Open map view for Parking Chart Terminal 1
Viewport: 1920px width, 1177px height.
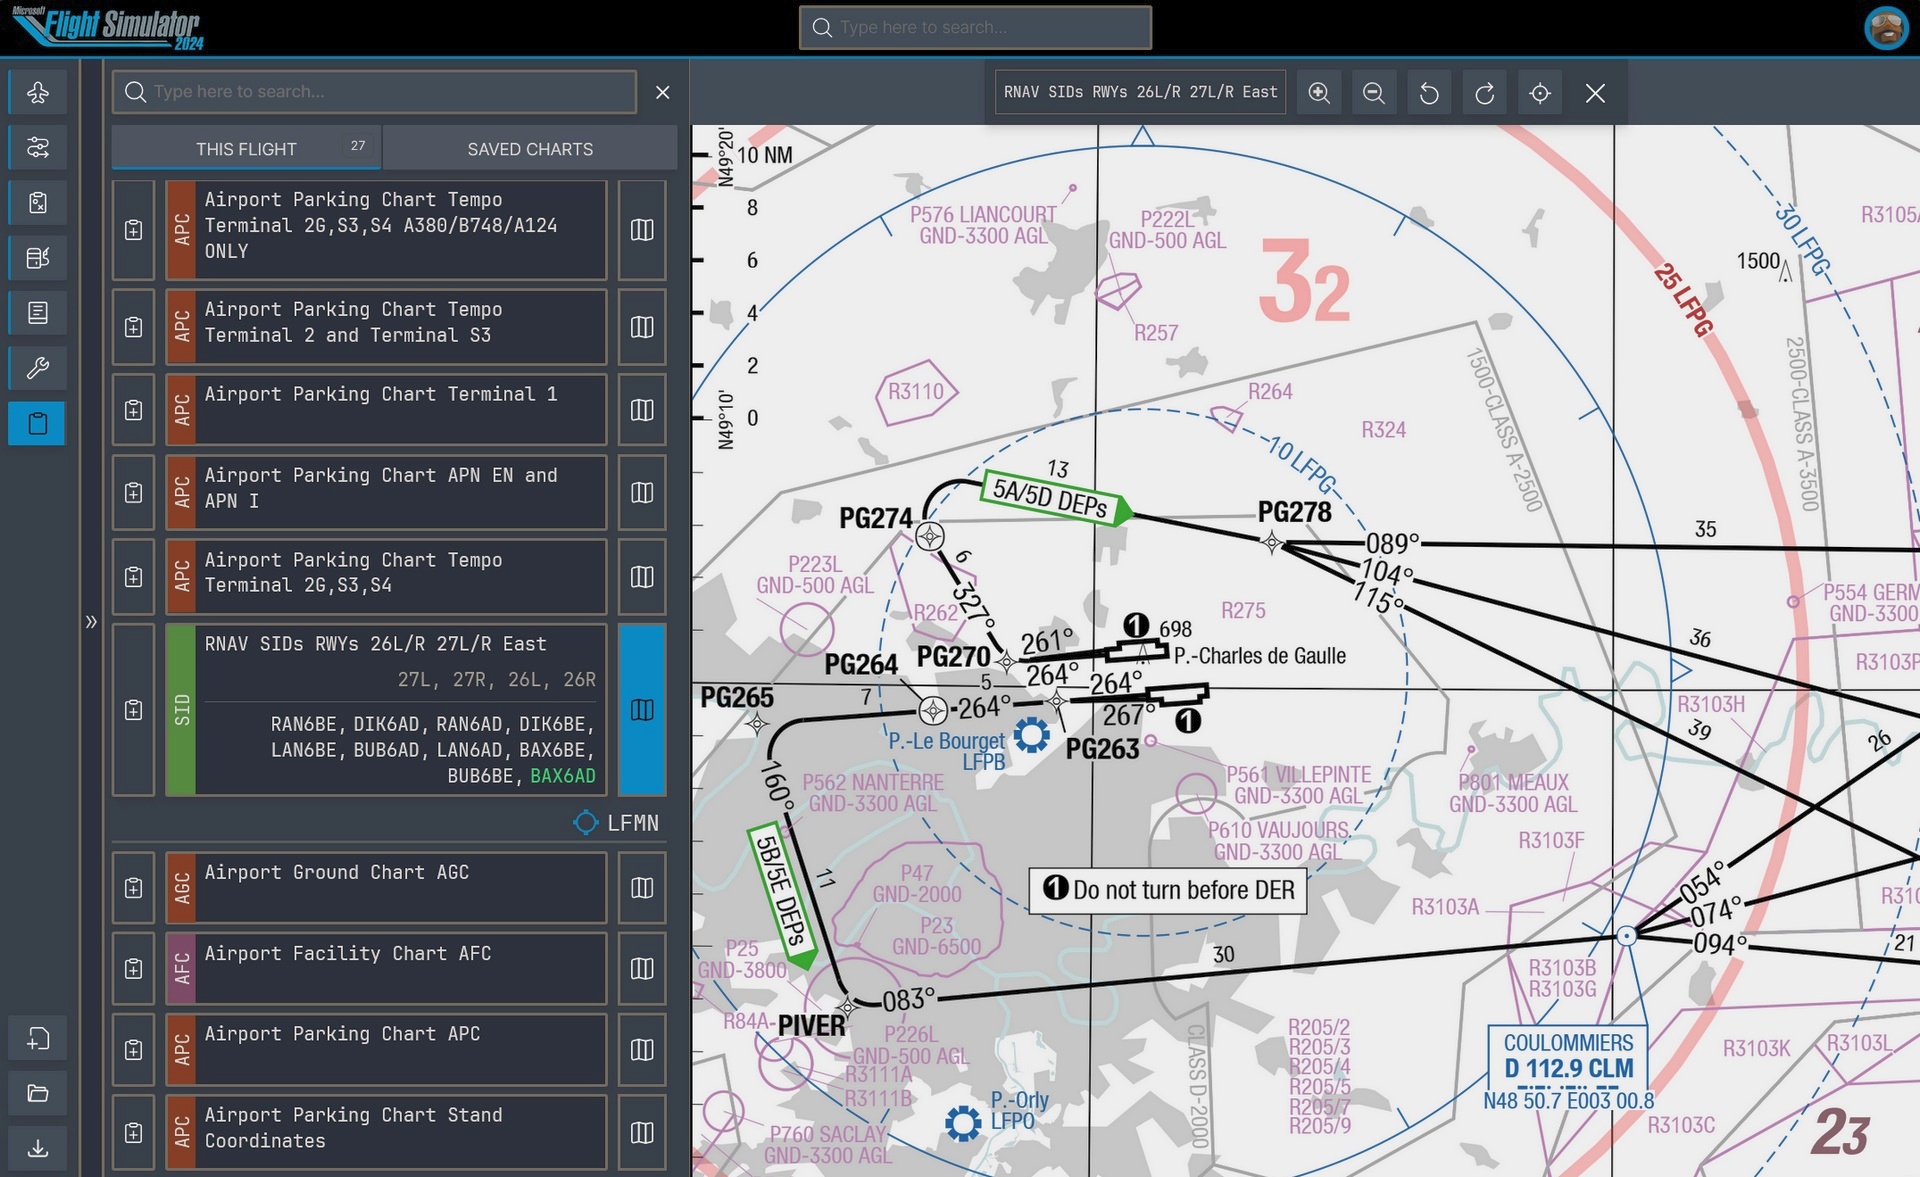(642, 410)
